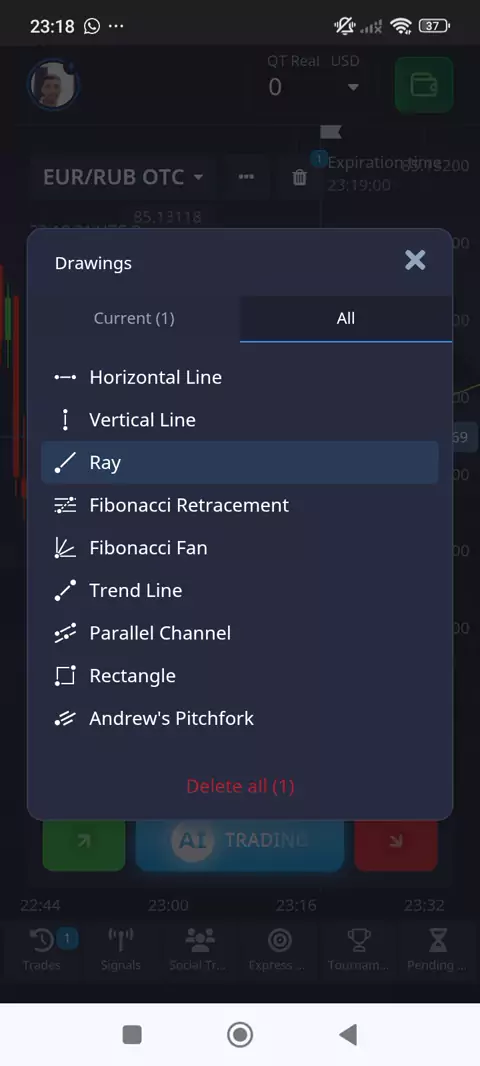Image resolution: width=480 pixels, height=1066 pixels.
Task: Open the EUR/RUB OTC asset dropdown
Action: [x=122, y=177]
